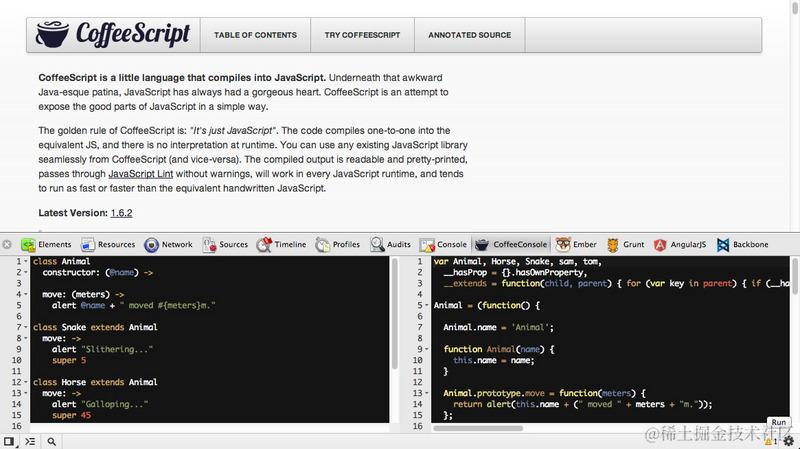Switch to the Console tab label

click(x=452, y=244)
